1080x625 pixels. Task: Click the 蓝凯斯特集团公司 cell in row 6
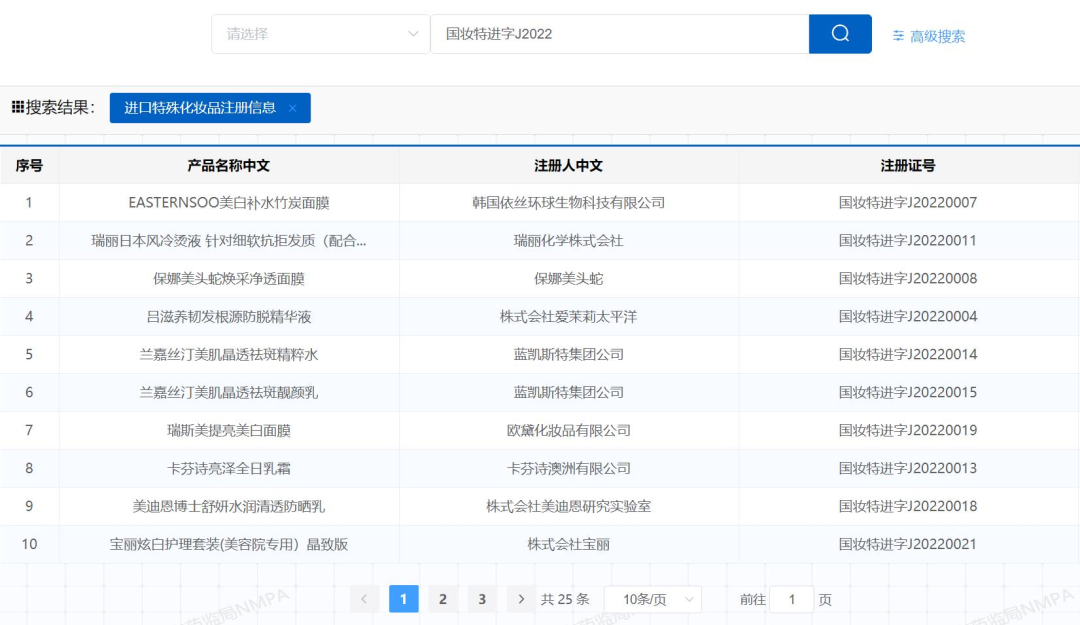tap(568, 392)
